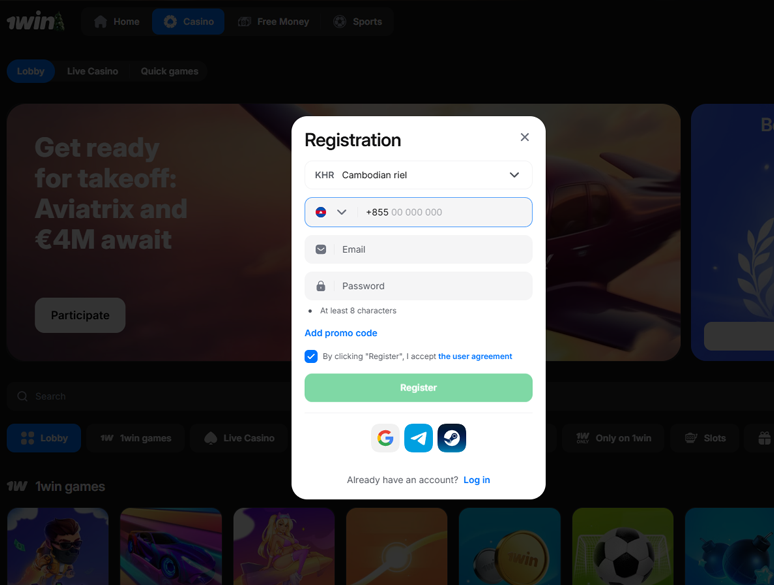
Task: Follow the Log in link
Action: pyautogui.click(x=476, y=480)
